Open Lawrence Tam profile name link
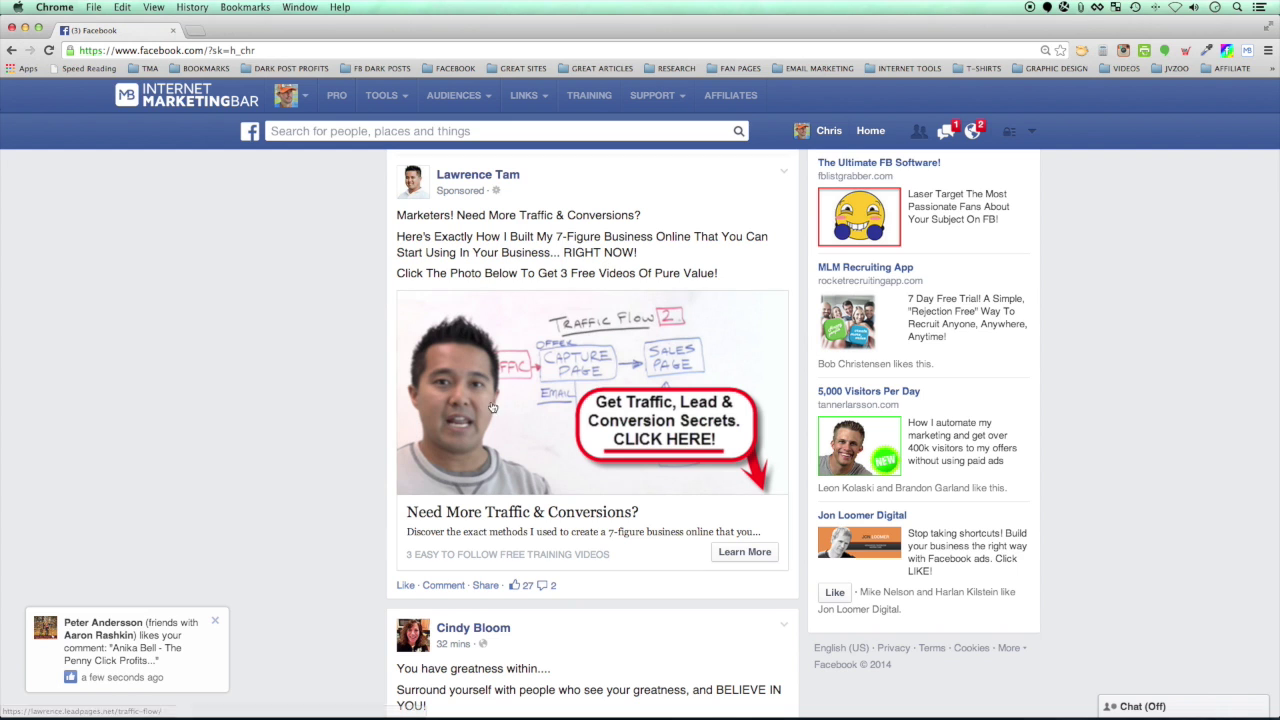Viewport: 1280px width, 720px height. (x=478, y=174)
